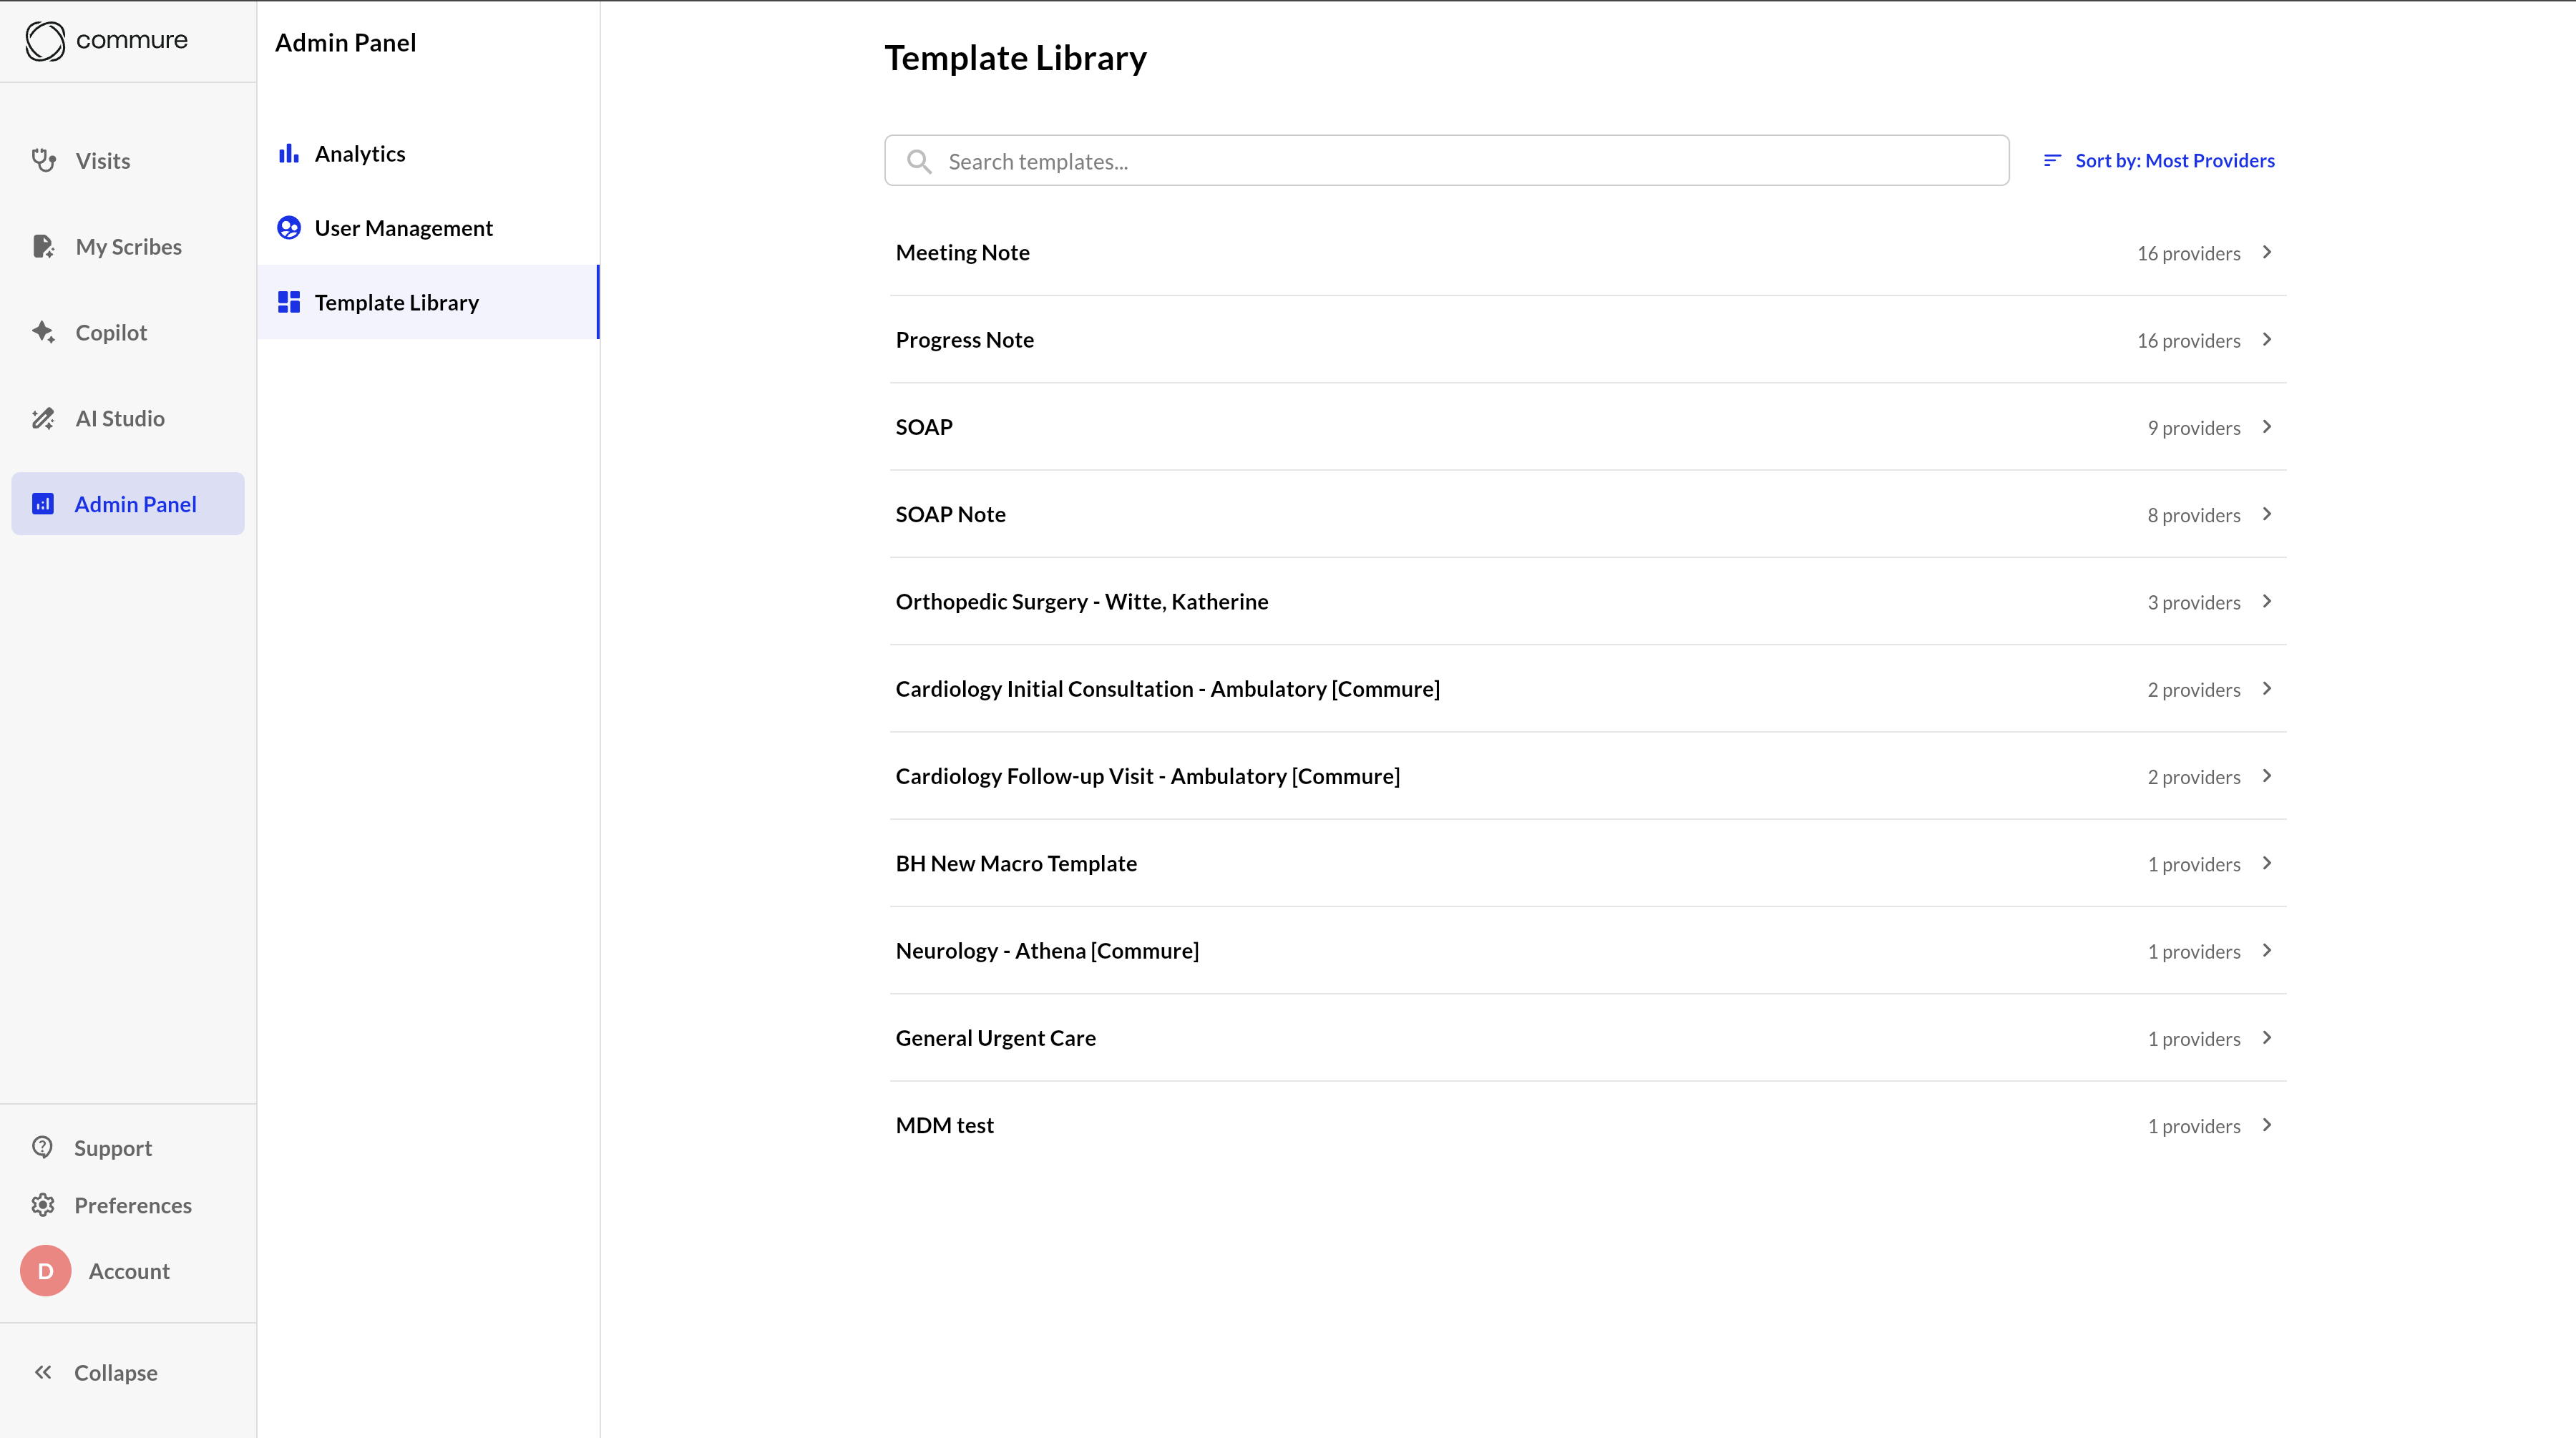This screenshot has height=1438, width=2576.
Task: Open Visits via stethoscope icon
Action: 43,160
